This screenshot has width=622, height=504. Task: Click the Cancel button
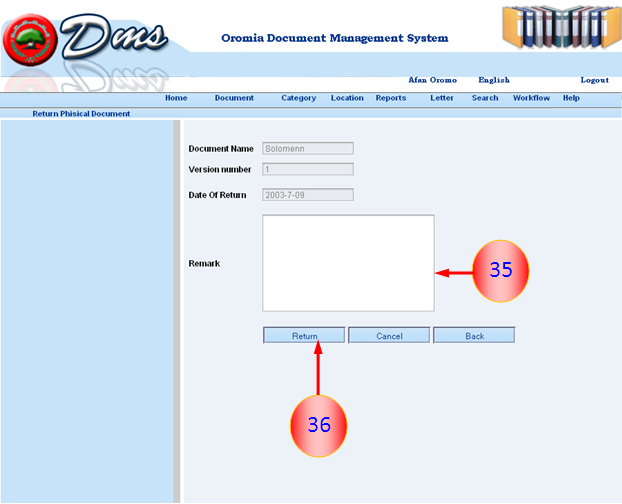[x=389, y=335]
